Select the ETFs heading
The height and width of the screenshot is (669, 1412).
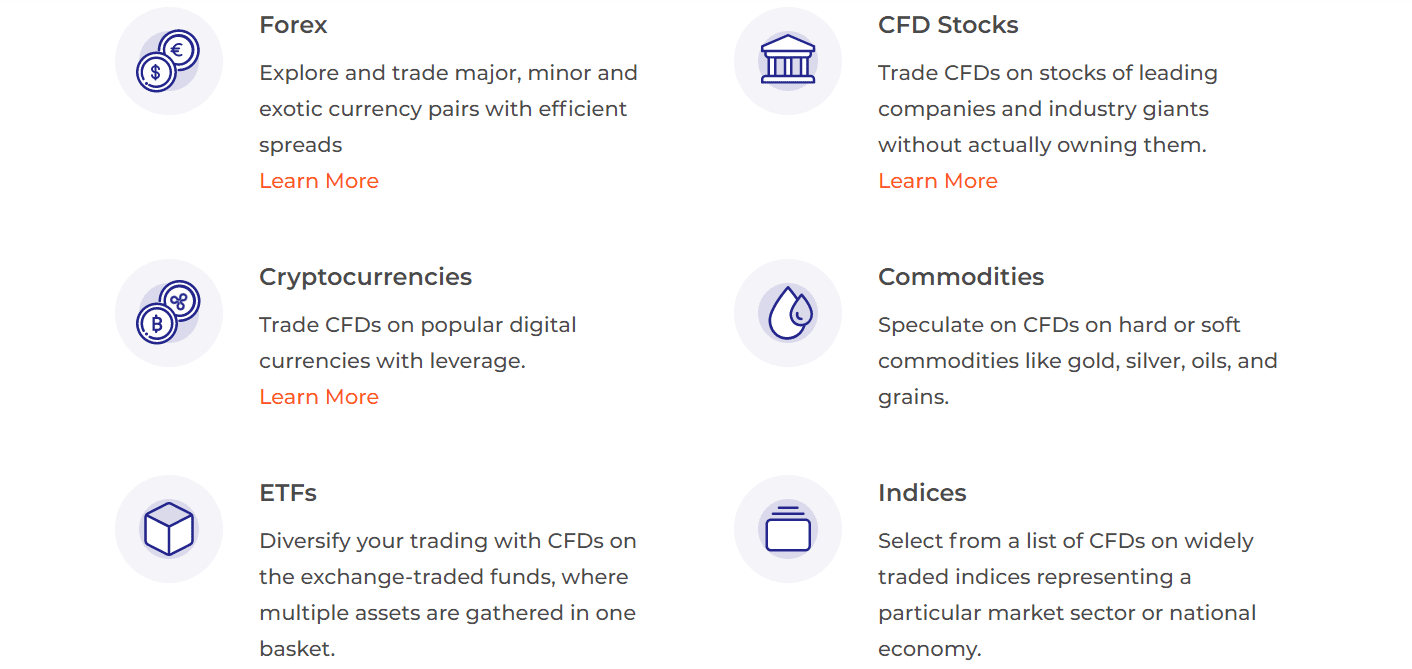[x=288, y=493]
